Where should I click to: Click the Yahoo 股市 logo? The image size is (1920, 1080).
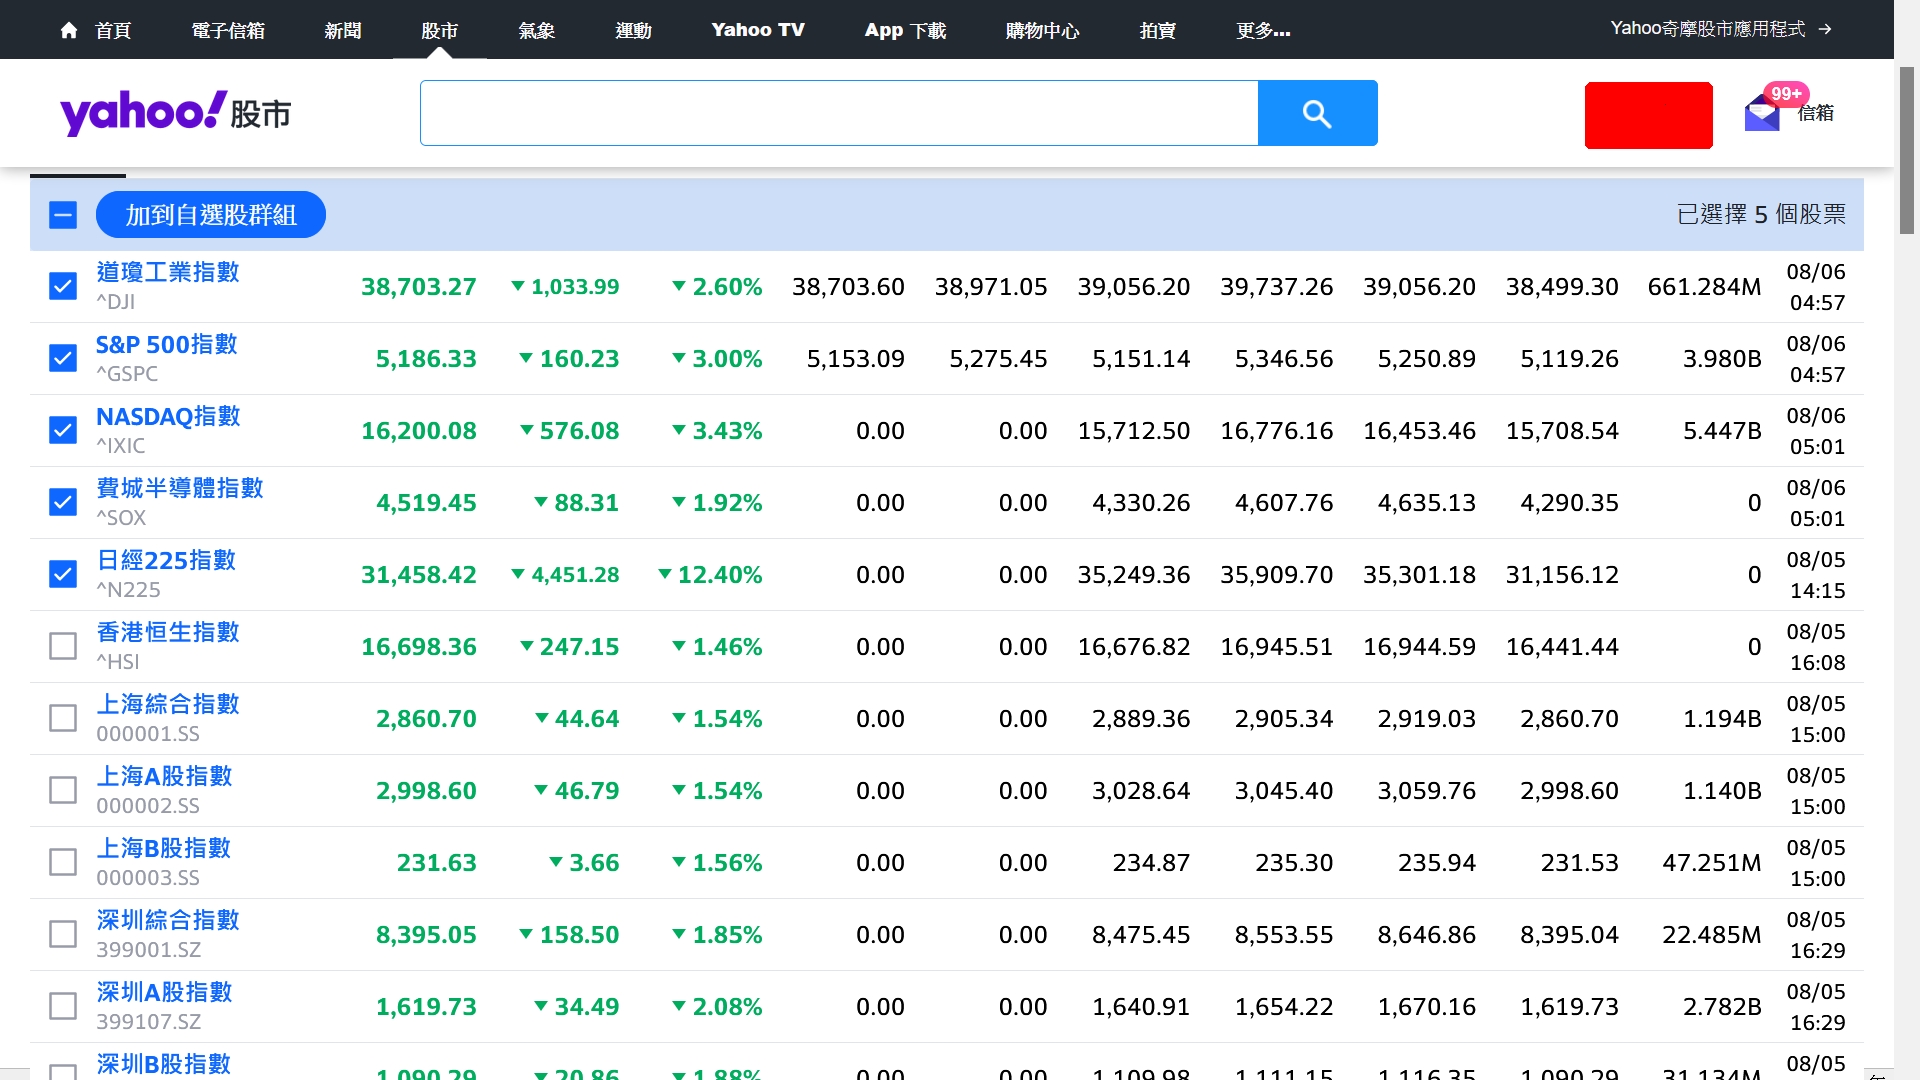[175, 113]
